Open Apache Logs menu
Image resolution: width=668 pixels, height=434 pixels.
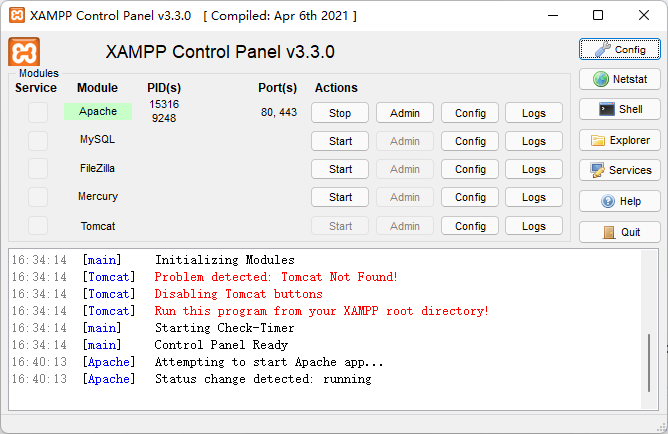click(x=534, y=113)
